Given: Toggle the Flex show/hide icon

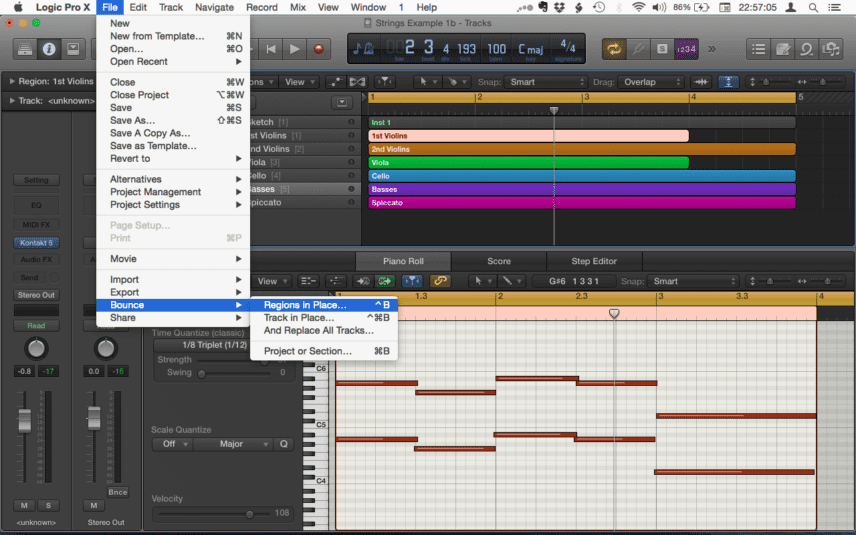Looking at the screenshot, I should [x=358, y=82].
